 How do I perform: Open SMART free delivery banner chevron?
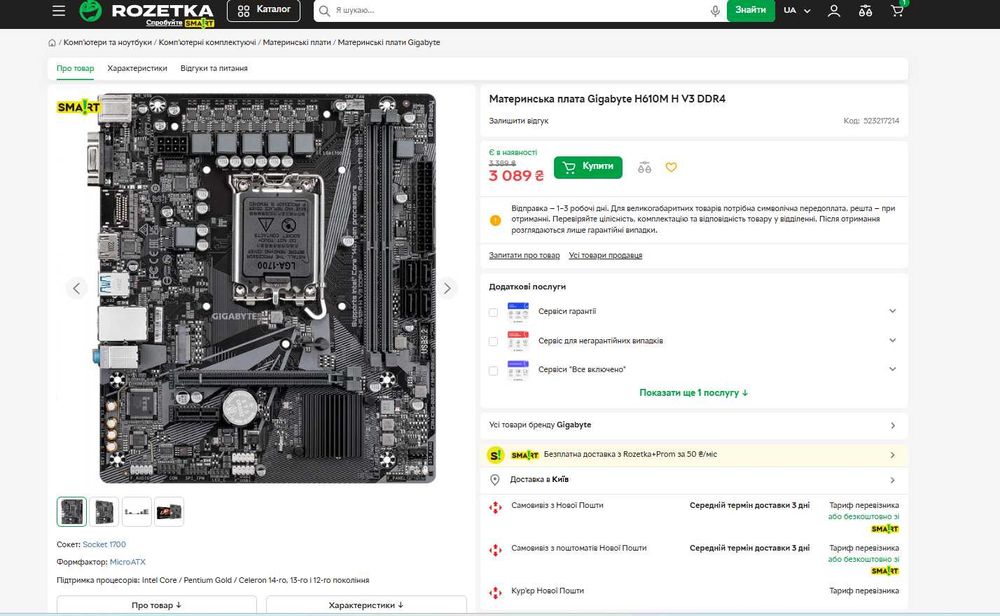pos(892,455)
